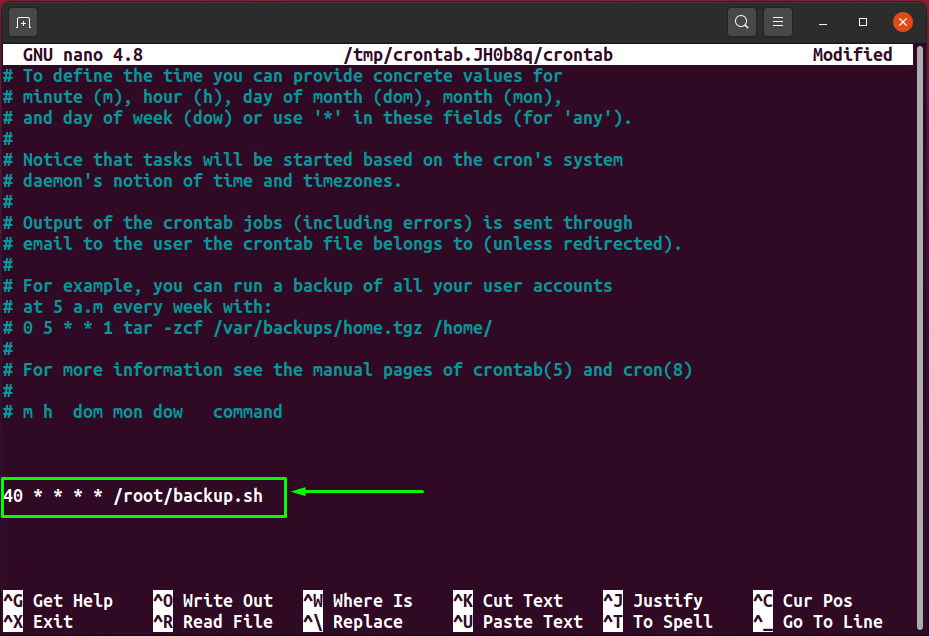Click the 'For more information see the manual' line
929x636 pixels.
click(348, 370)
